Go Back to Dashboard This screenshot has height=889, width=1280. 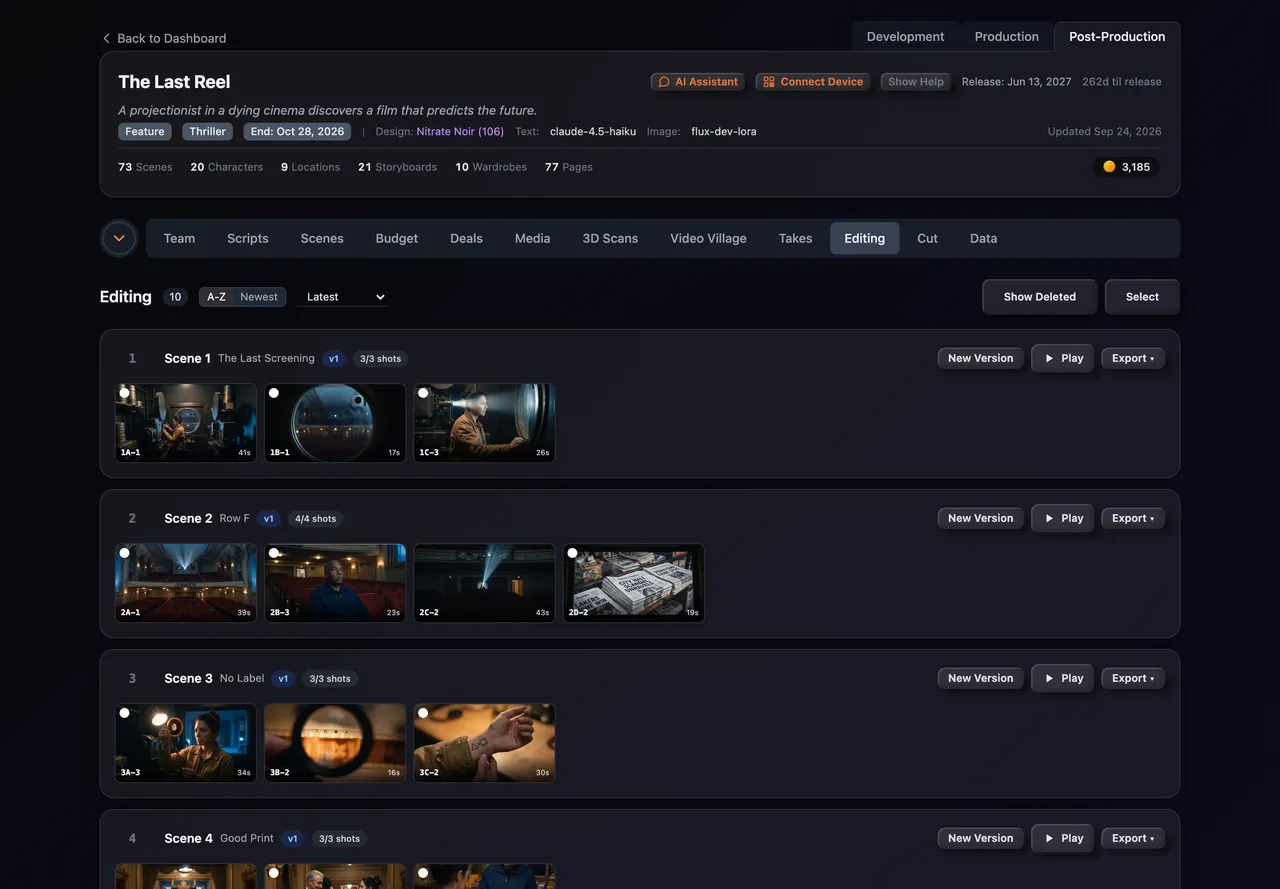coord(164,38)
